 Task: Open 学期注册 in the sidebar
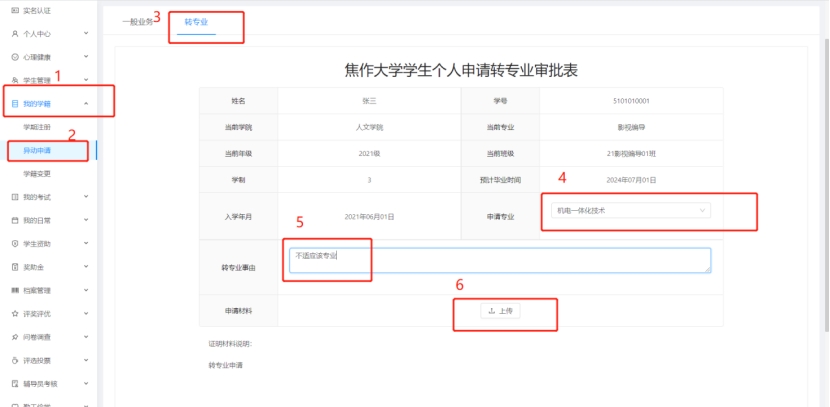click(37, 127)
